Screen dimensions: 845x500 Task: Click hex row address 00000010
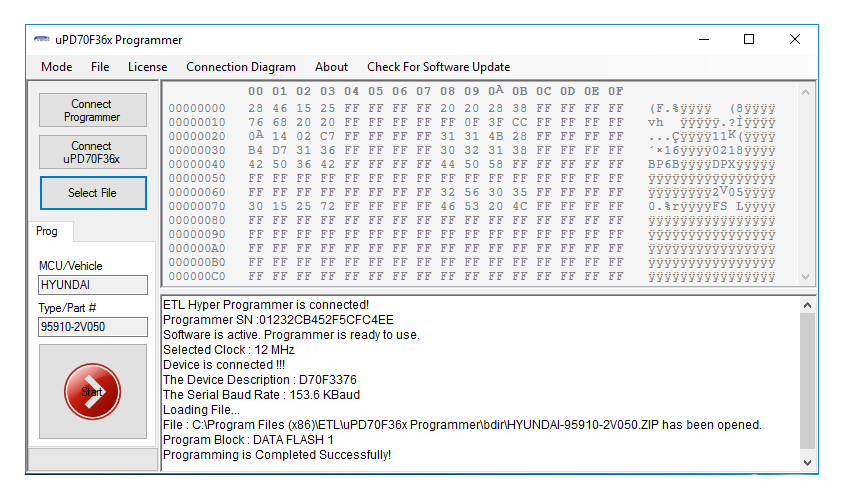tap(197, 122)
